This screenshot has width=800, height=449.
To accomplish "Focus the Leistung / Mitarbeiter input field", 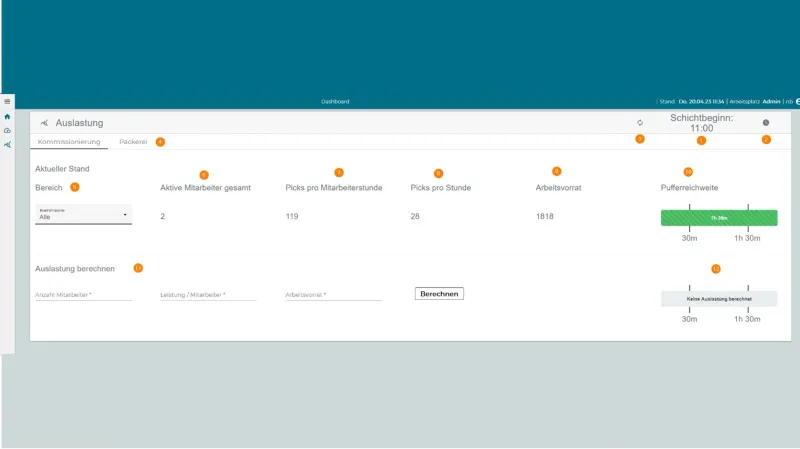I will point(208,294).
